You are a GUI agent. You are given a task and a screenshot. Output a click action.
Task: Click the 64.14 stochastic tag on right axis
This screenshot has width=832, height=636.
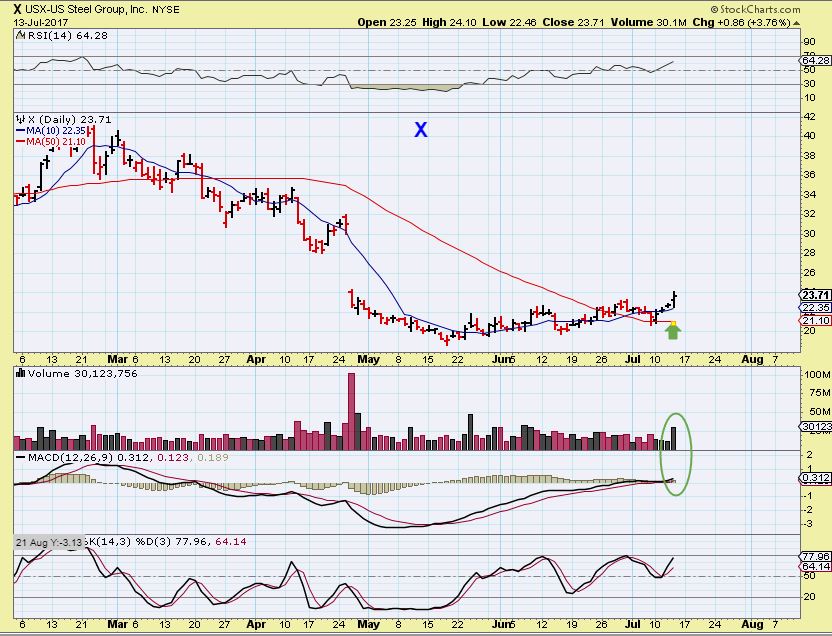(816, 567)
